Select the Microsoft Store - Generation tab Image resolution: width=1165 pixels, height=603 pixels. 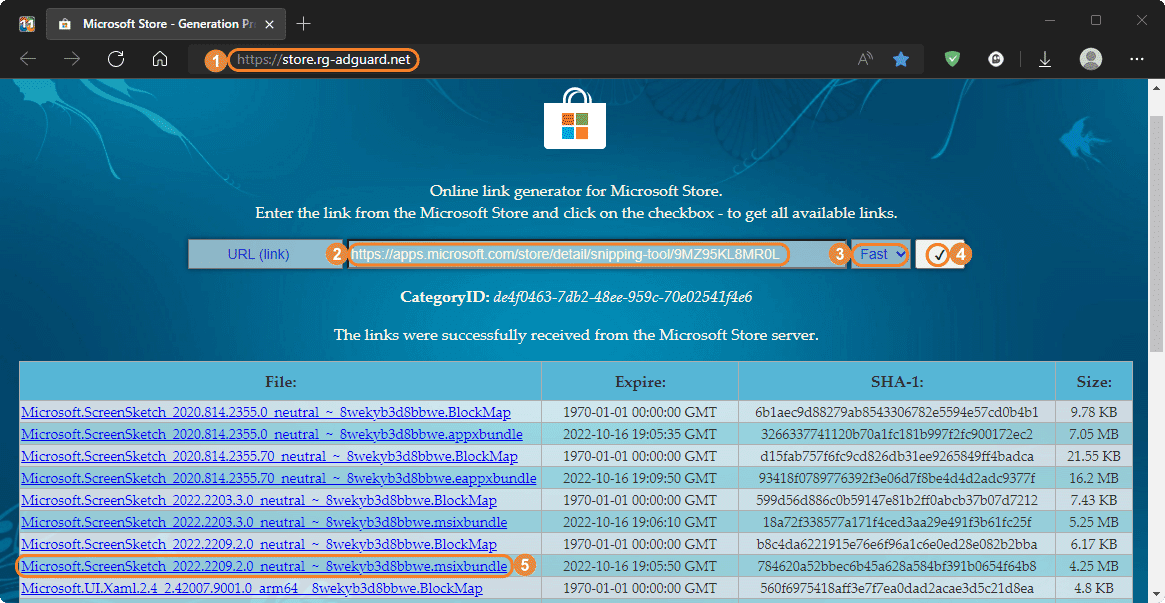click(167, 24)
